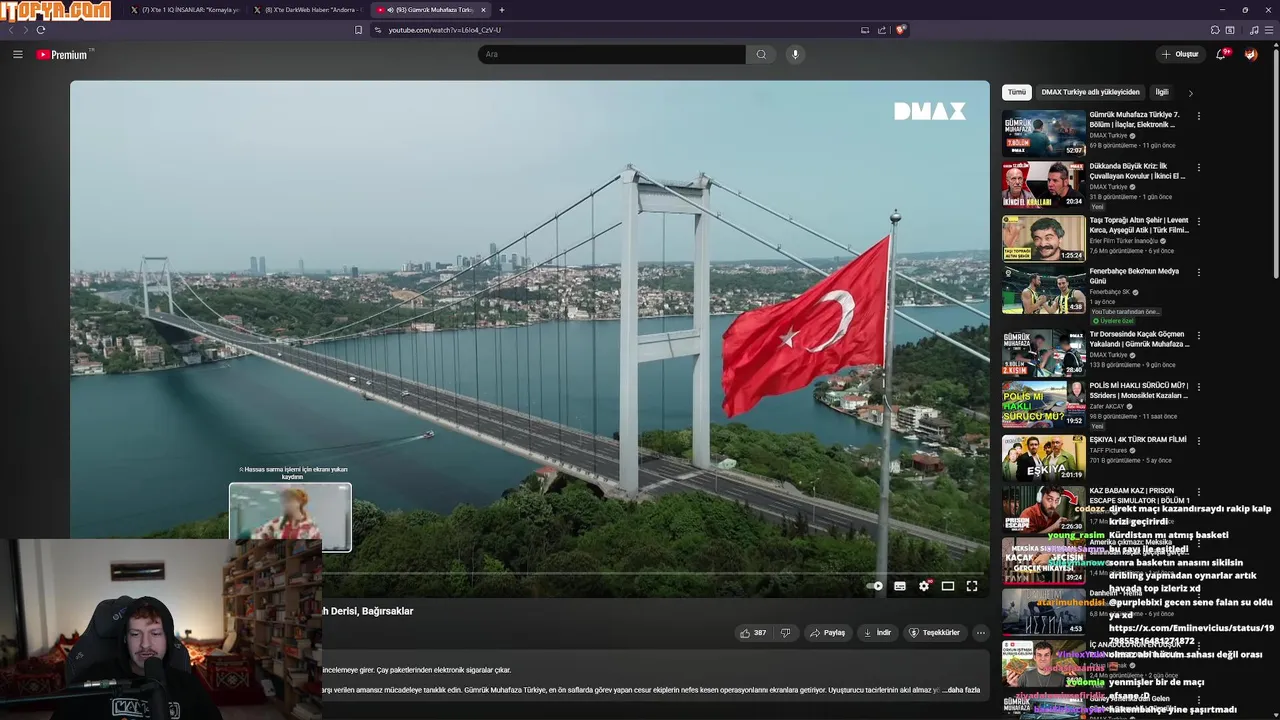Switch to theater mode view

point(948,586)
